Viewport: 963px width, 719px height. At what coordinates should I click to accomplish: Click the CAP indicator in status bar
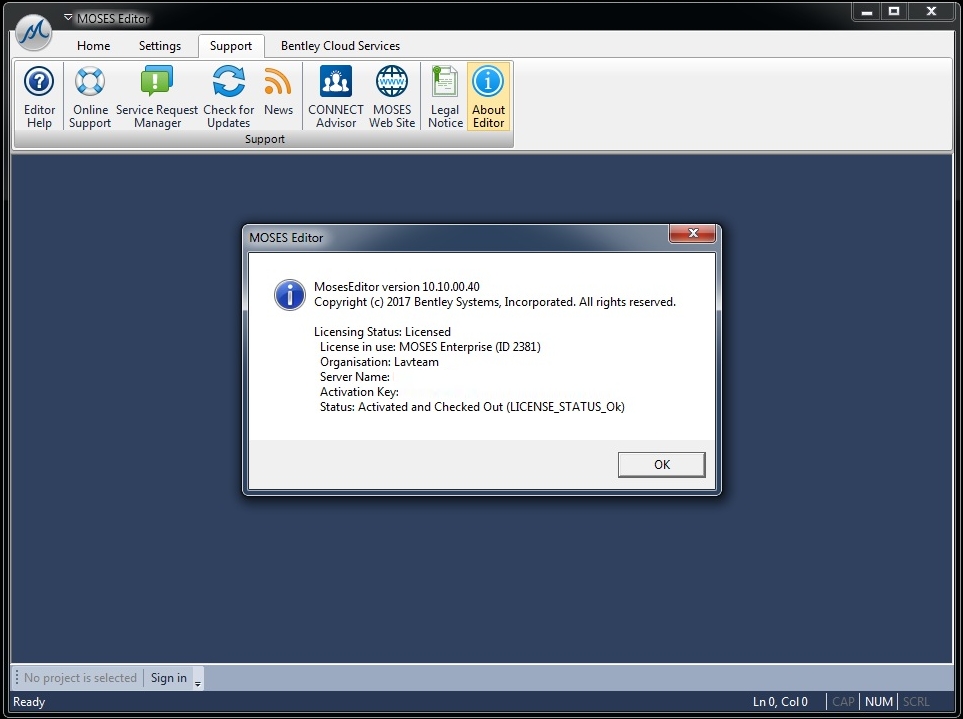843,702
